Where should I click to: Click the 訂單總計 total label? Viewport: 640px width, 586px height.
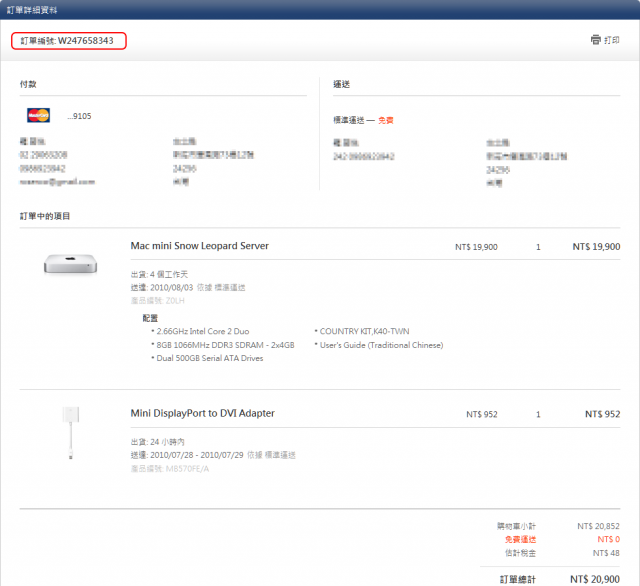(x=518, y=579)
